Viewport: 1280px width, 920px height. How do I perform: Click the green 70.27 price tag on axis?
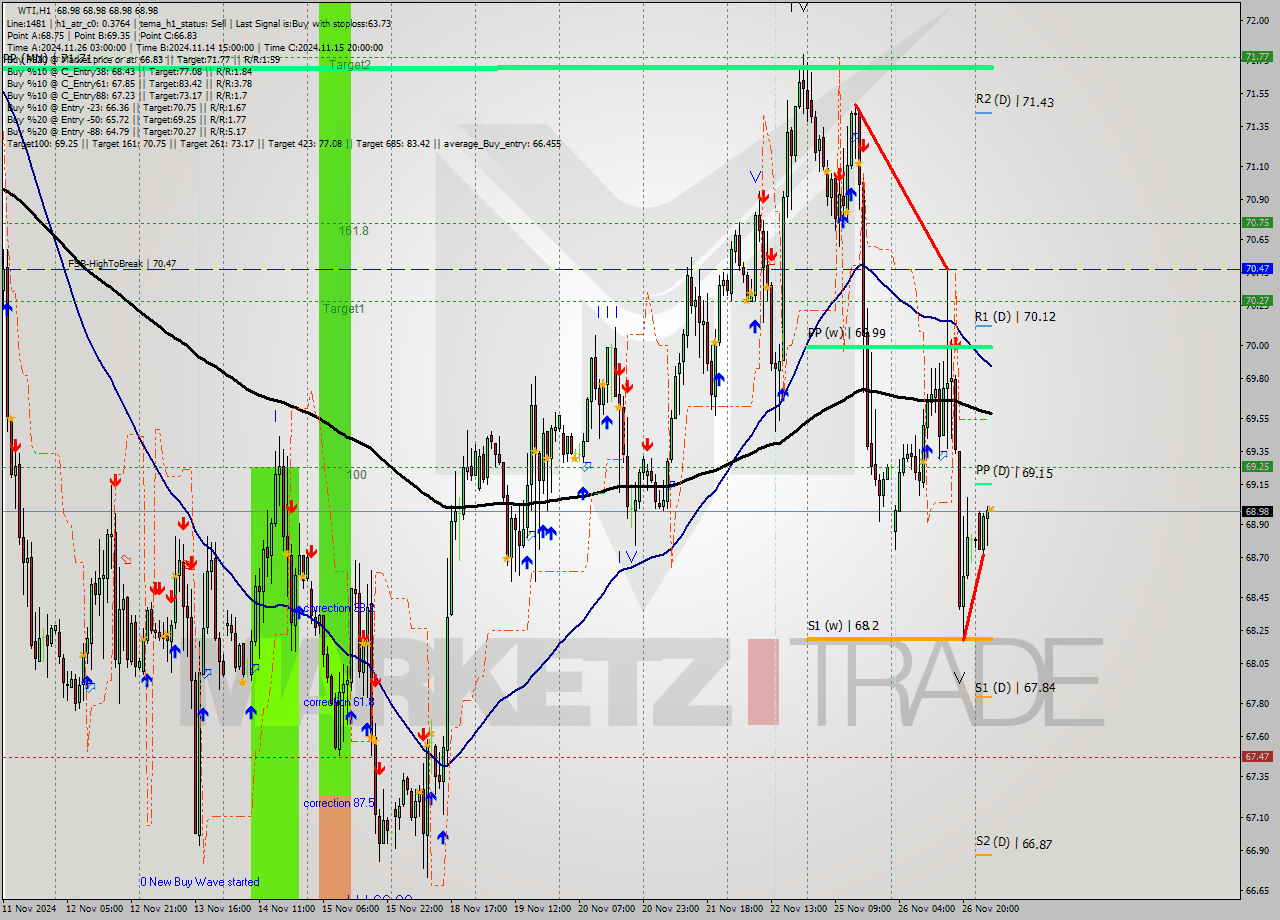point(1257,300)
